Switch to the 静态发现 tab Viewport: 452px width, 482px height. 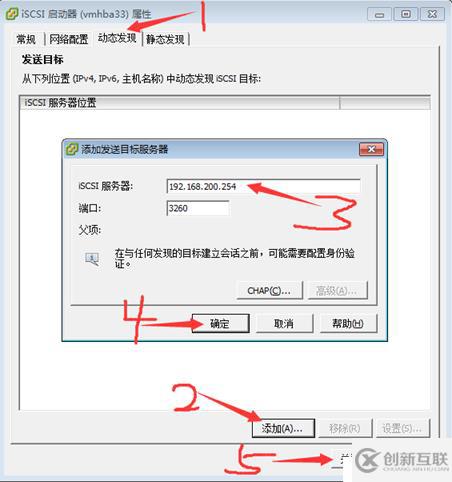(x=165, y=39)
